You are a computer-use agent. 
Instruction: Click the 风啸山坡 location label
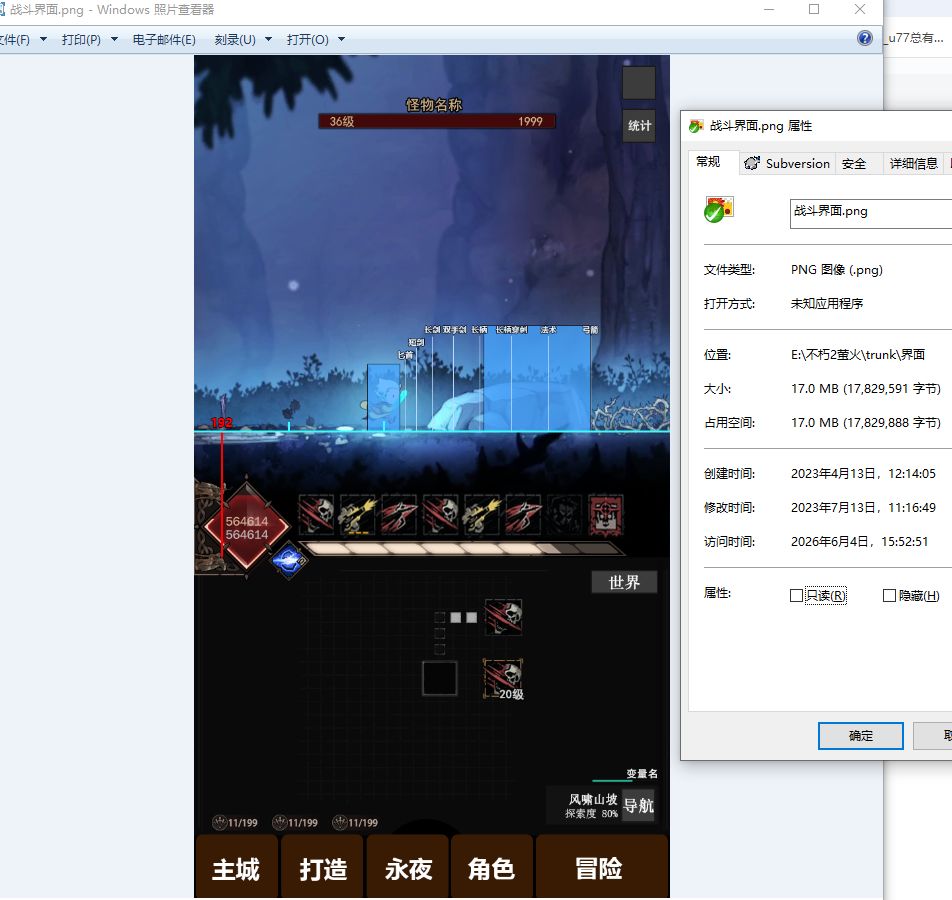tap(593, 799)
